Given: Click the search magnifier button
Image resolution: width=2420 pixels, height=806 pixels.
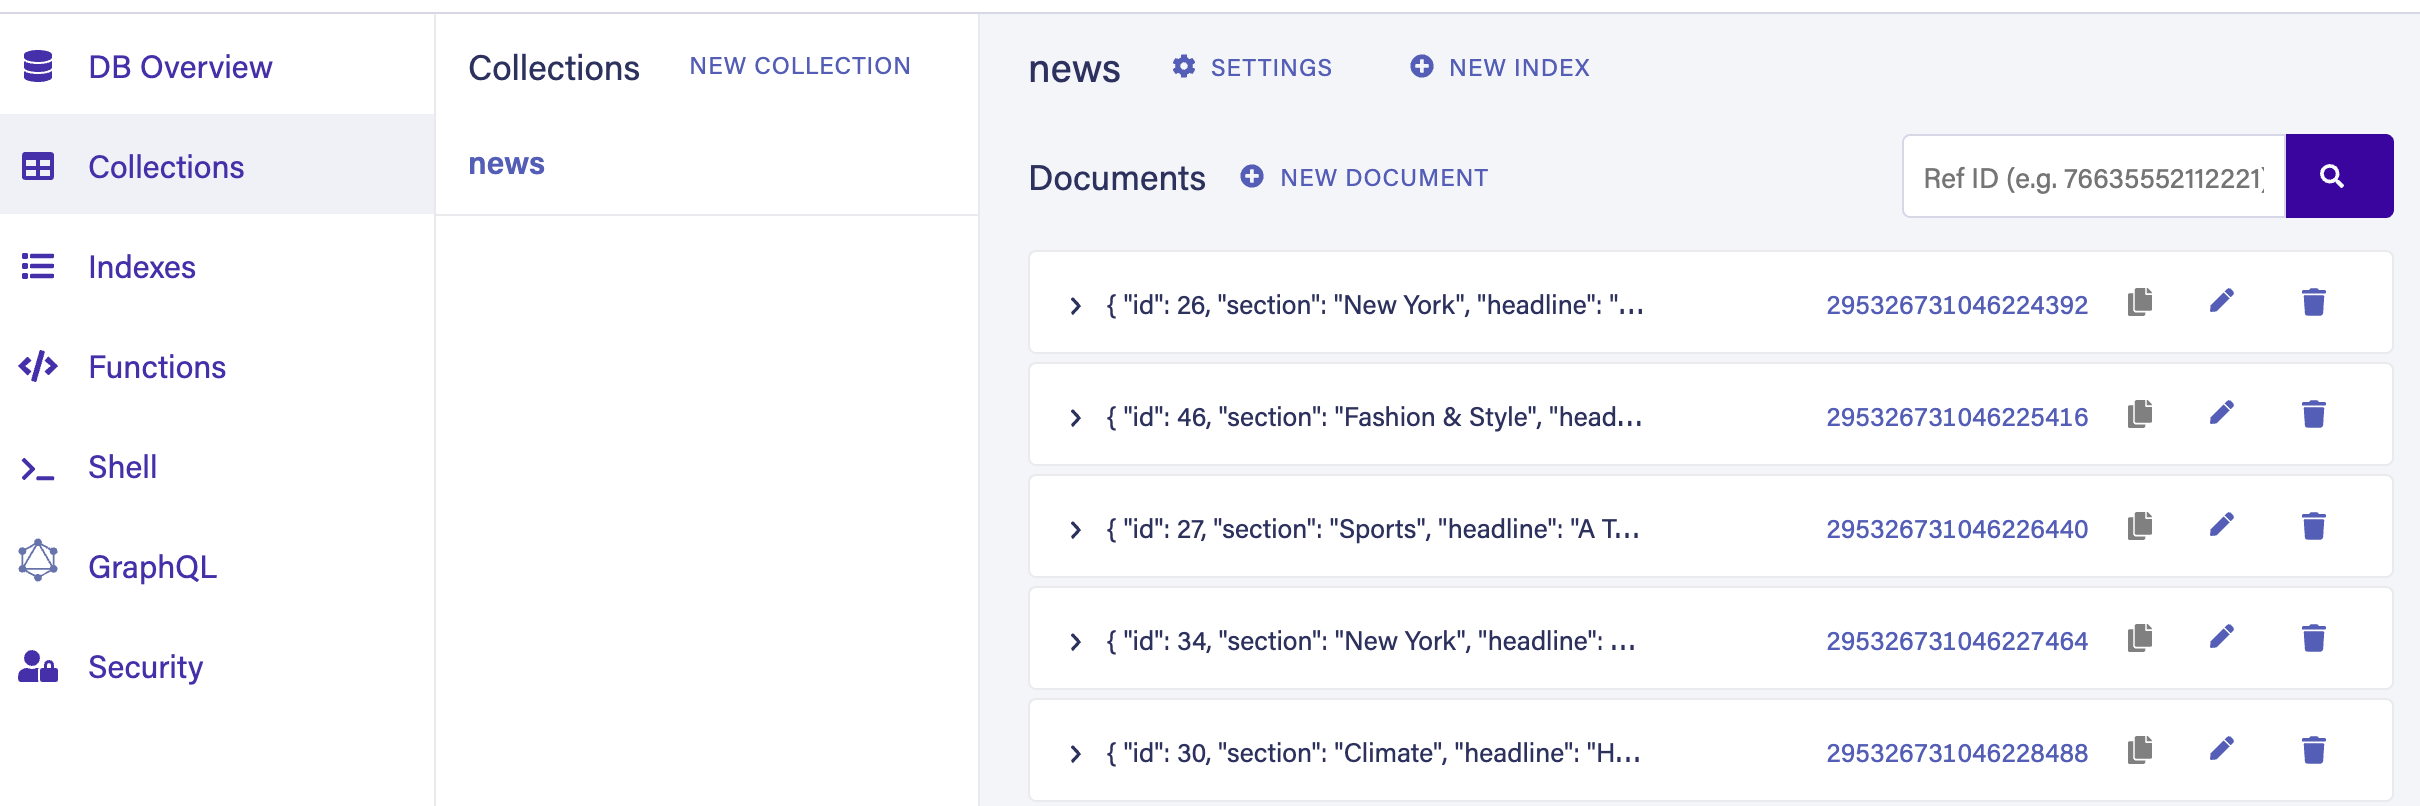Looking at the screenshot, I should pos(2338,176).
